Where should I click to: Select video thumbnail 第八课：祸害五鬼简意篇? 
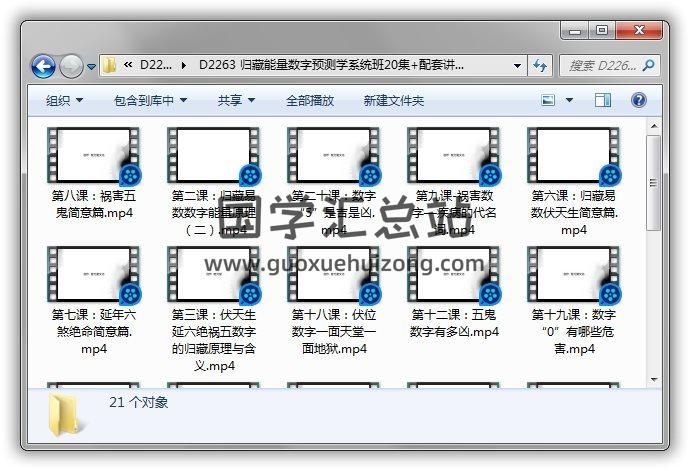coord(94,156)
